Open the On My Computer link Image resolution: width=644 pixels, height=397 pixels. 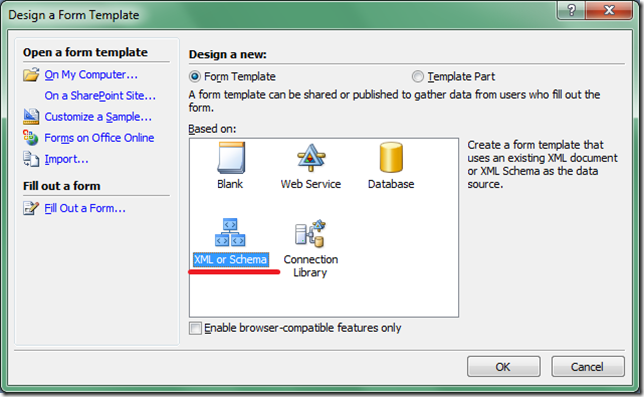point(91,75)
